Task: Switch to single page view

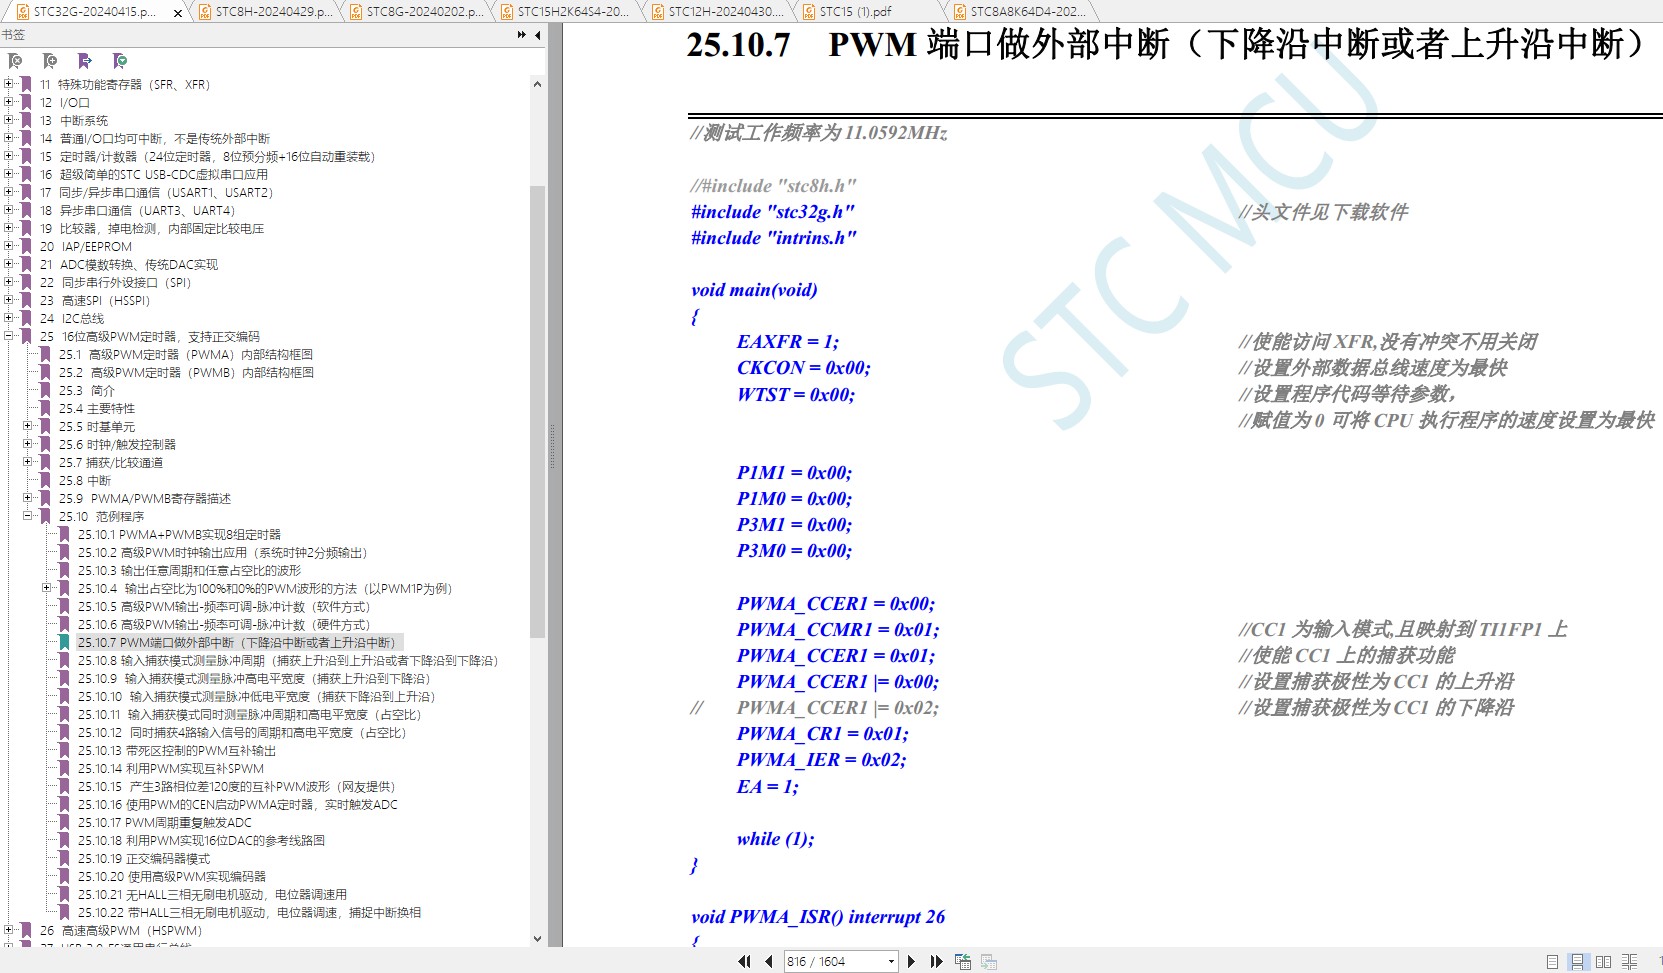Action: point(1552,961)
